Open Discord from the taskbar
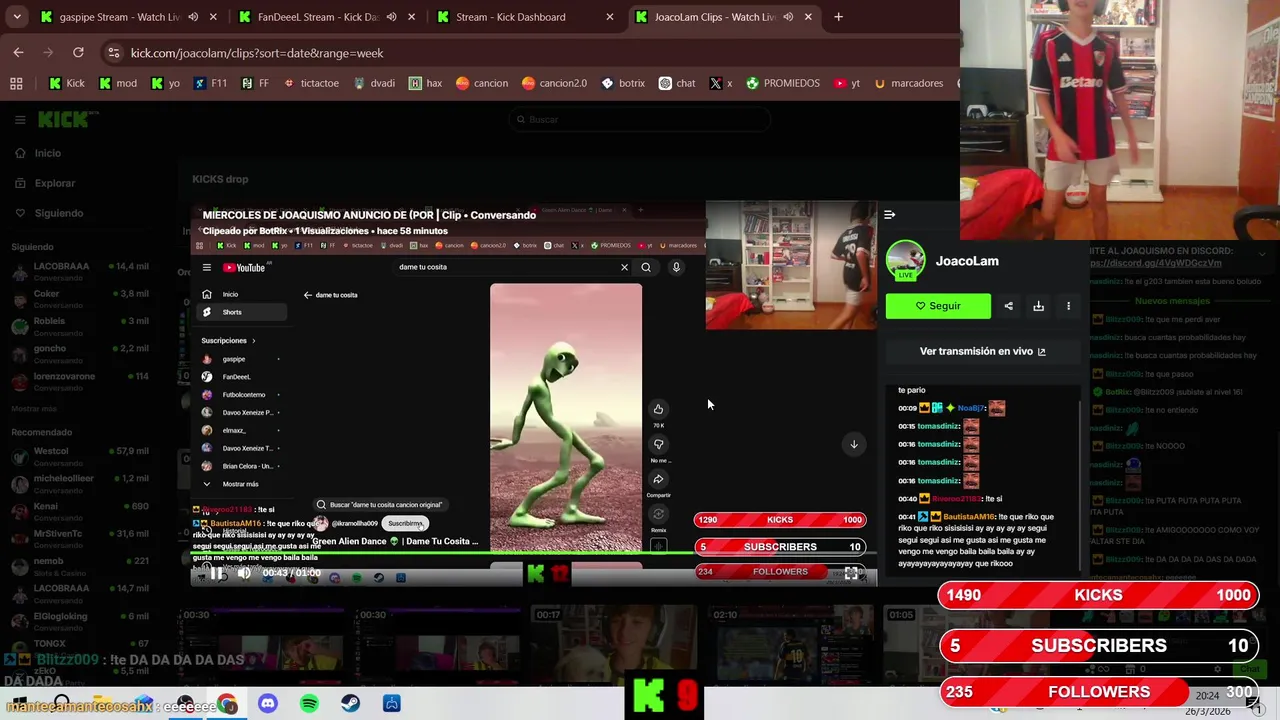Viewport: 1280px width, 720px height. [268, 704]
